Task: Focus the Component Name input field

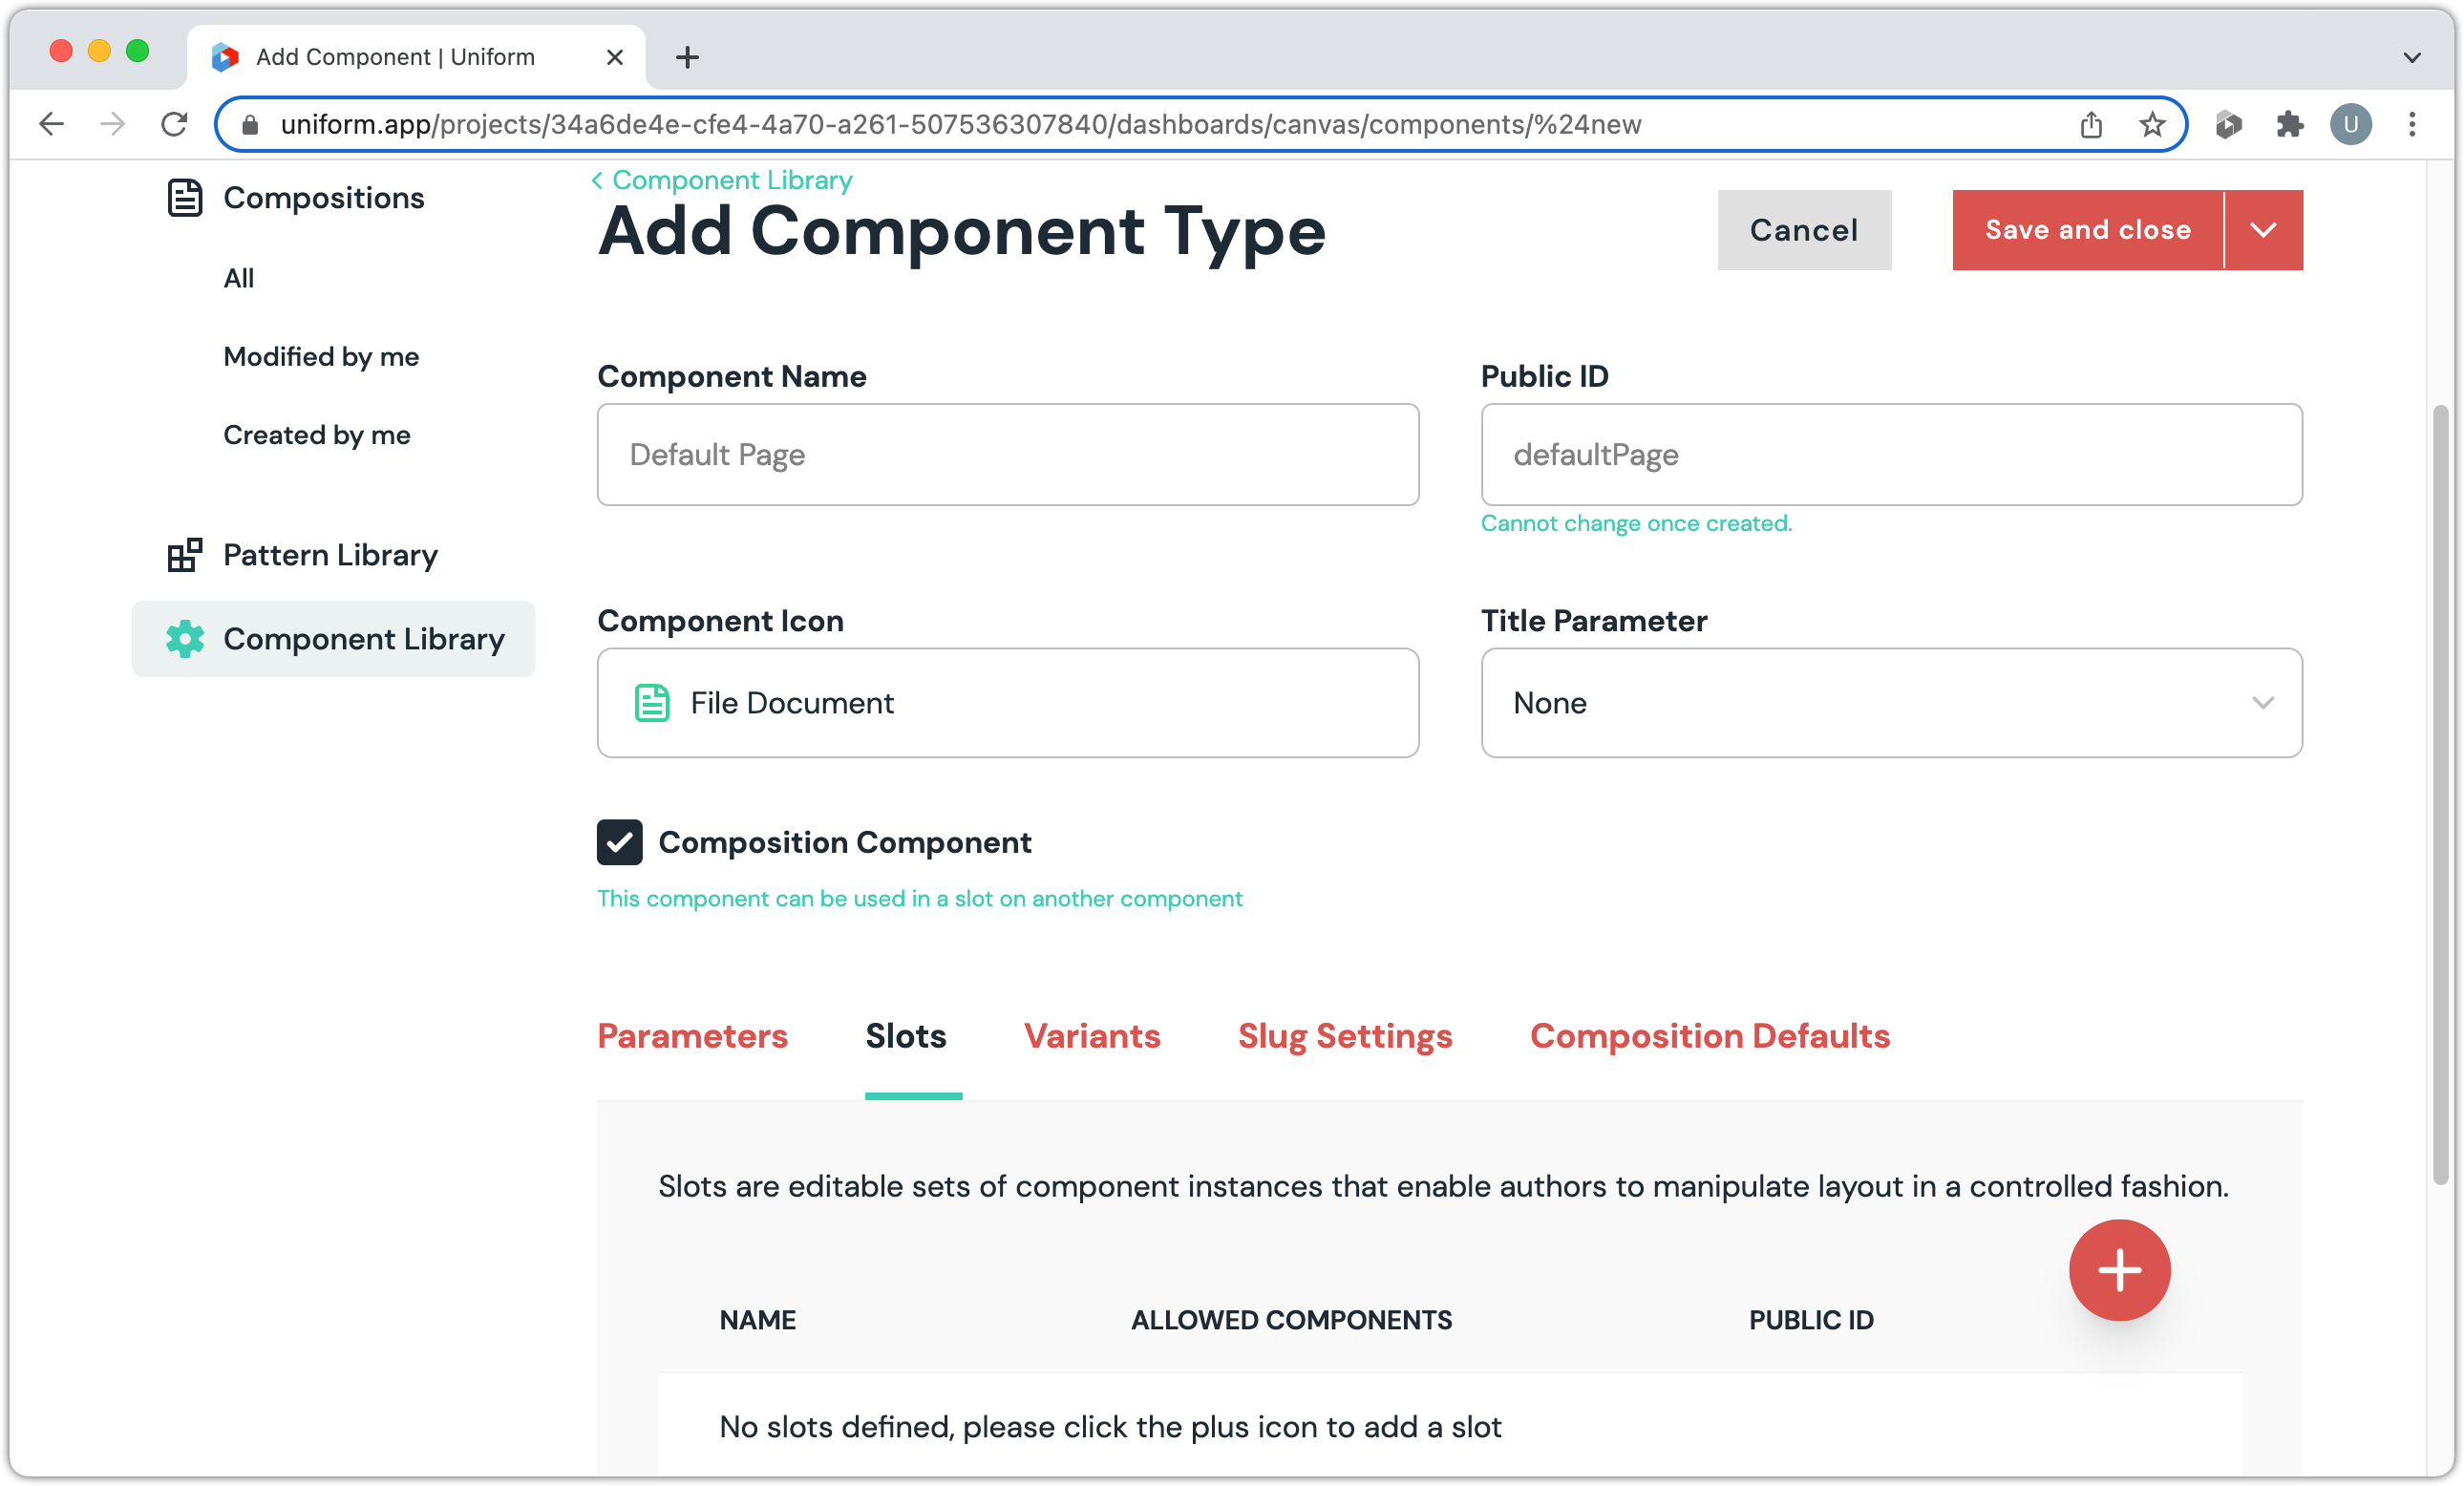Action: pyautogui.click(x=1007, y=455)
